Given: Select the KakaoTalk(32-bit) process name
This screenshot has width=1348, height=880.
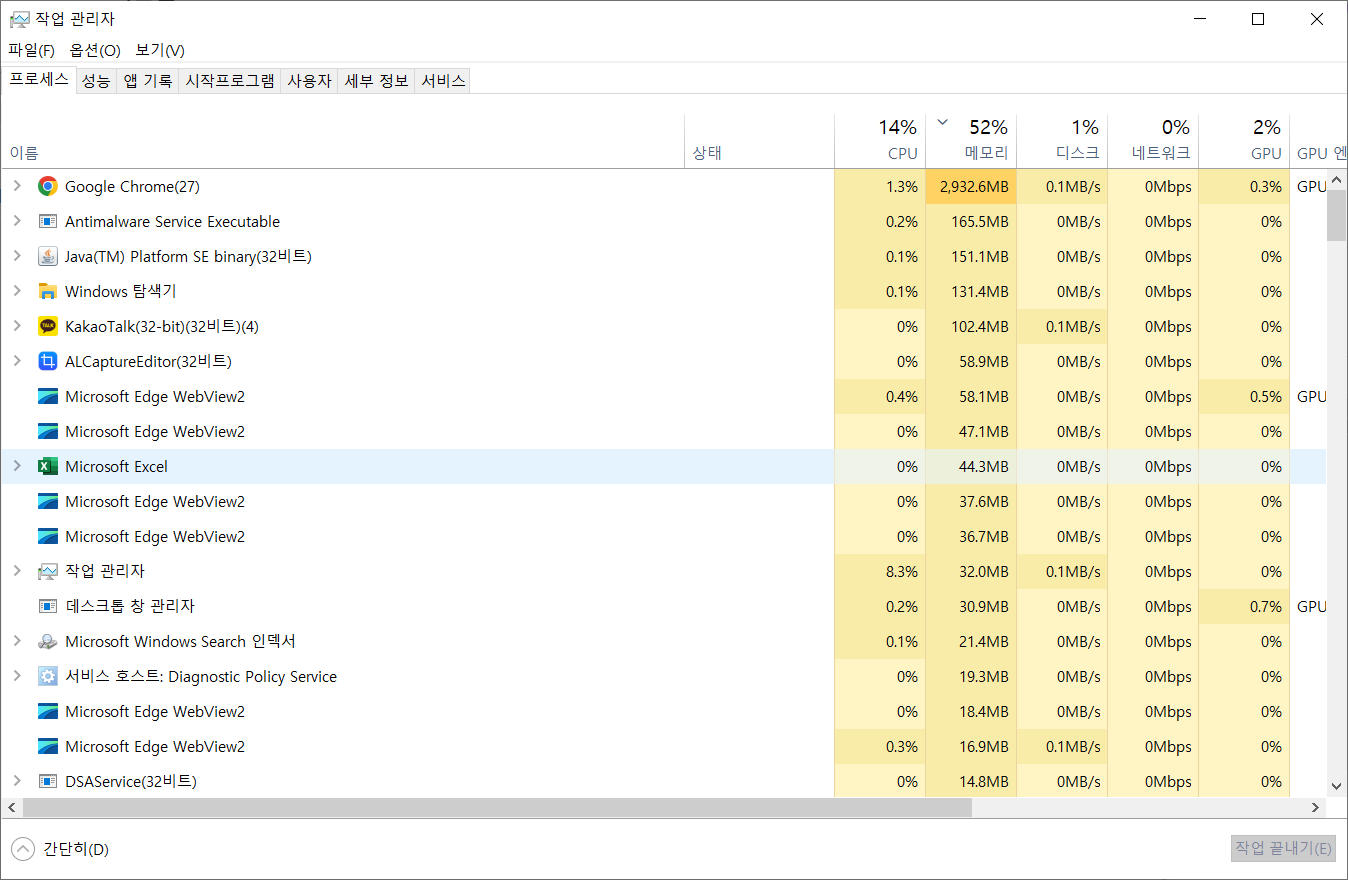Looking at the screenshot, I should [162, 326].
